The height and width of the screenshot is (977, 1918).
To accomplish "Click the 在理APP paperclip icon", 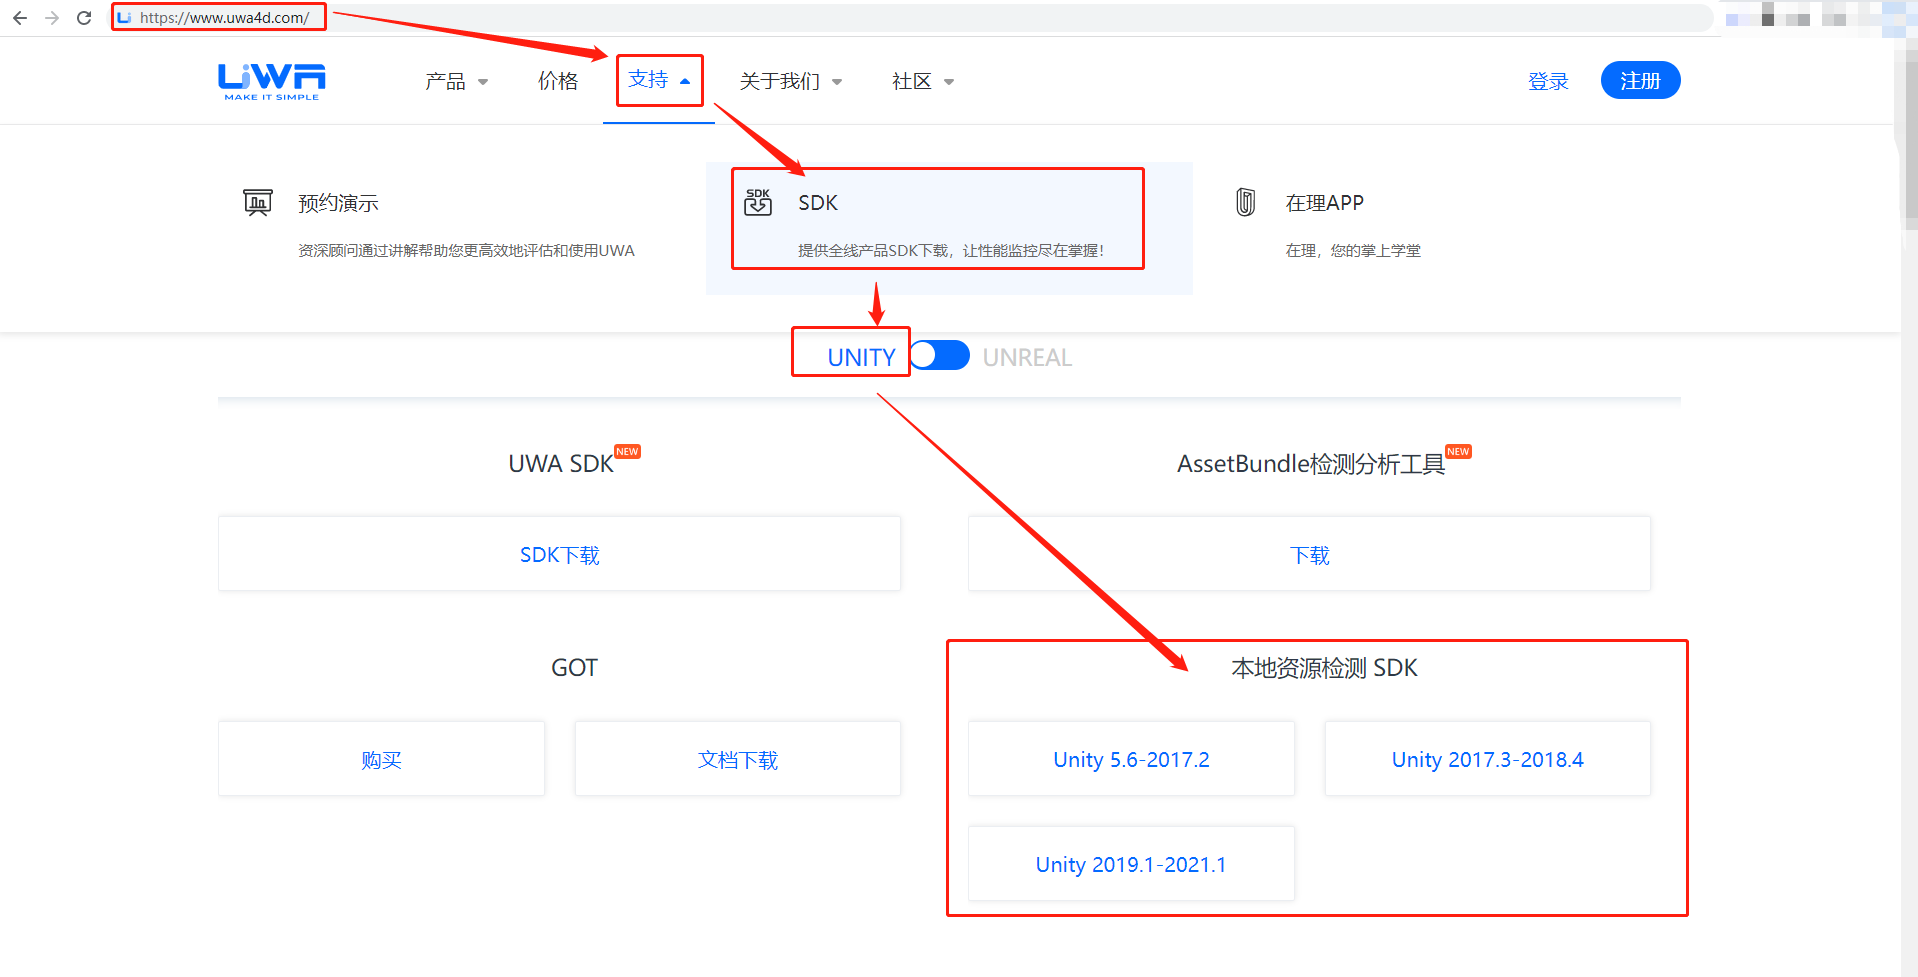I will pyautogui.click(x=1245, y=202).
